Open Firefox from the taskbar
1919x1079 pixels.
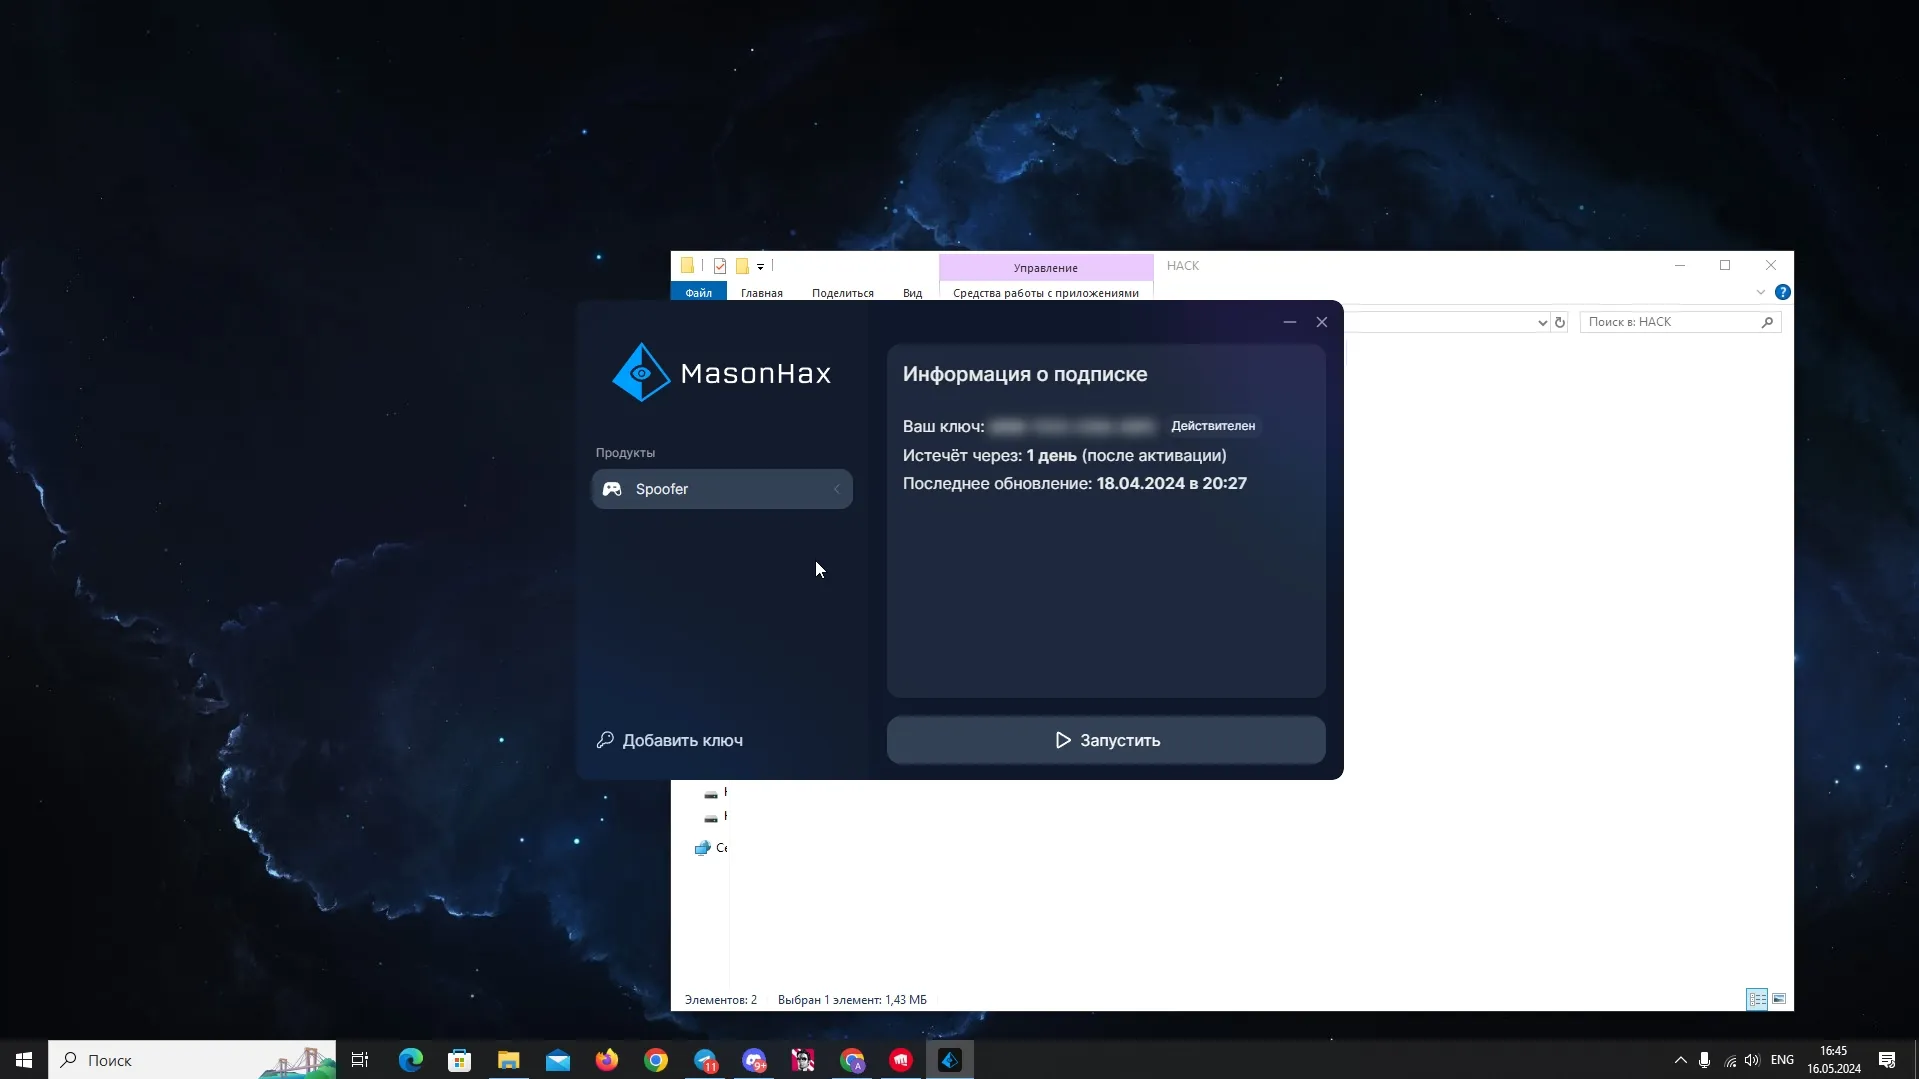click(607, 1060)
